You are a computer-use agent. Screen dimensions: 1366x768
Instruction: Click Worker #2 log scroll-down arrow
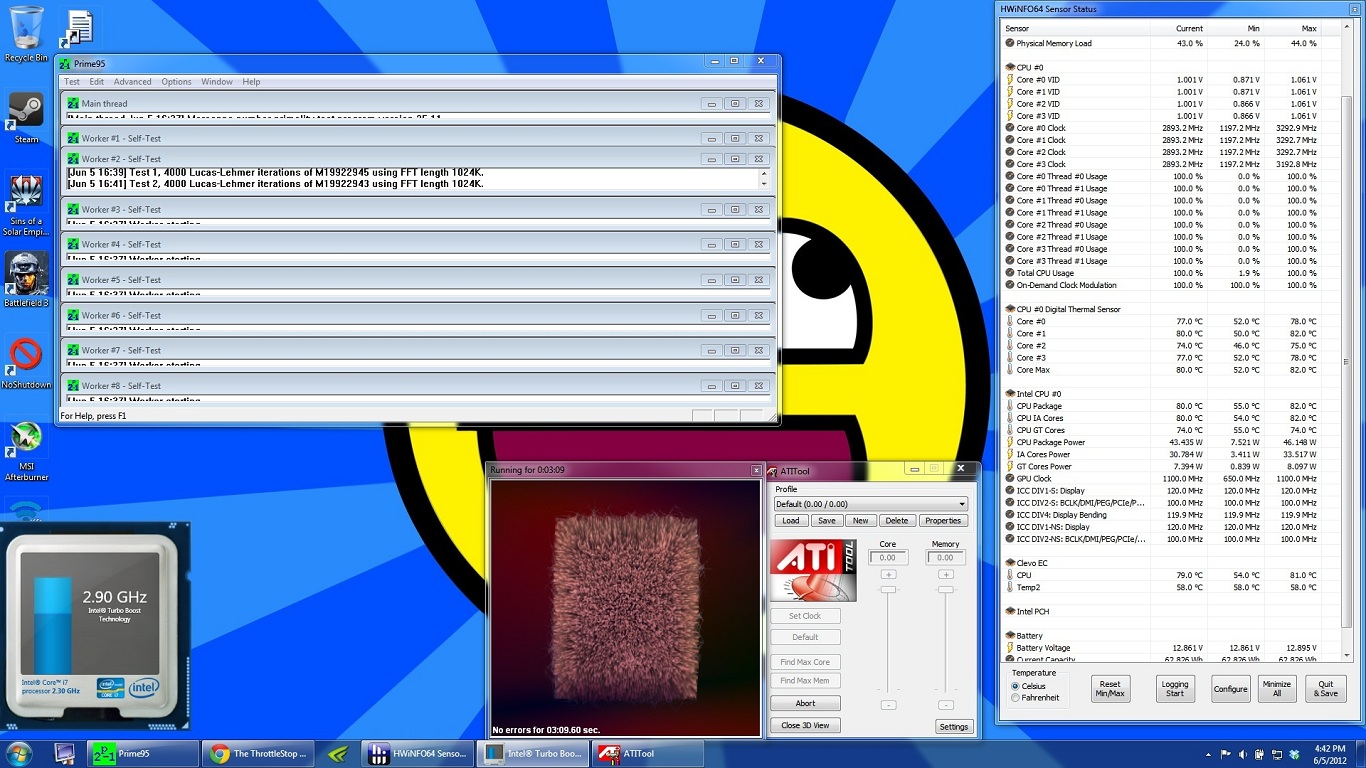pyautogui.click(x=765, y=184)
